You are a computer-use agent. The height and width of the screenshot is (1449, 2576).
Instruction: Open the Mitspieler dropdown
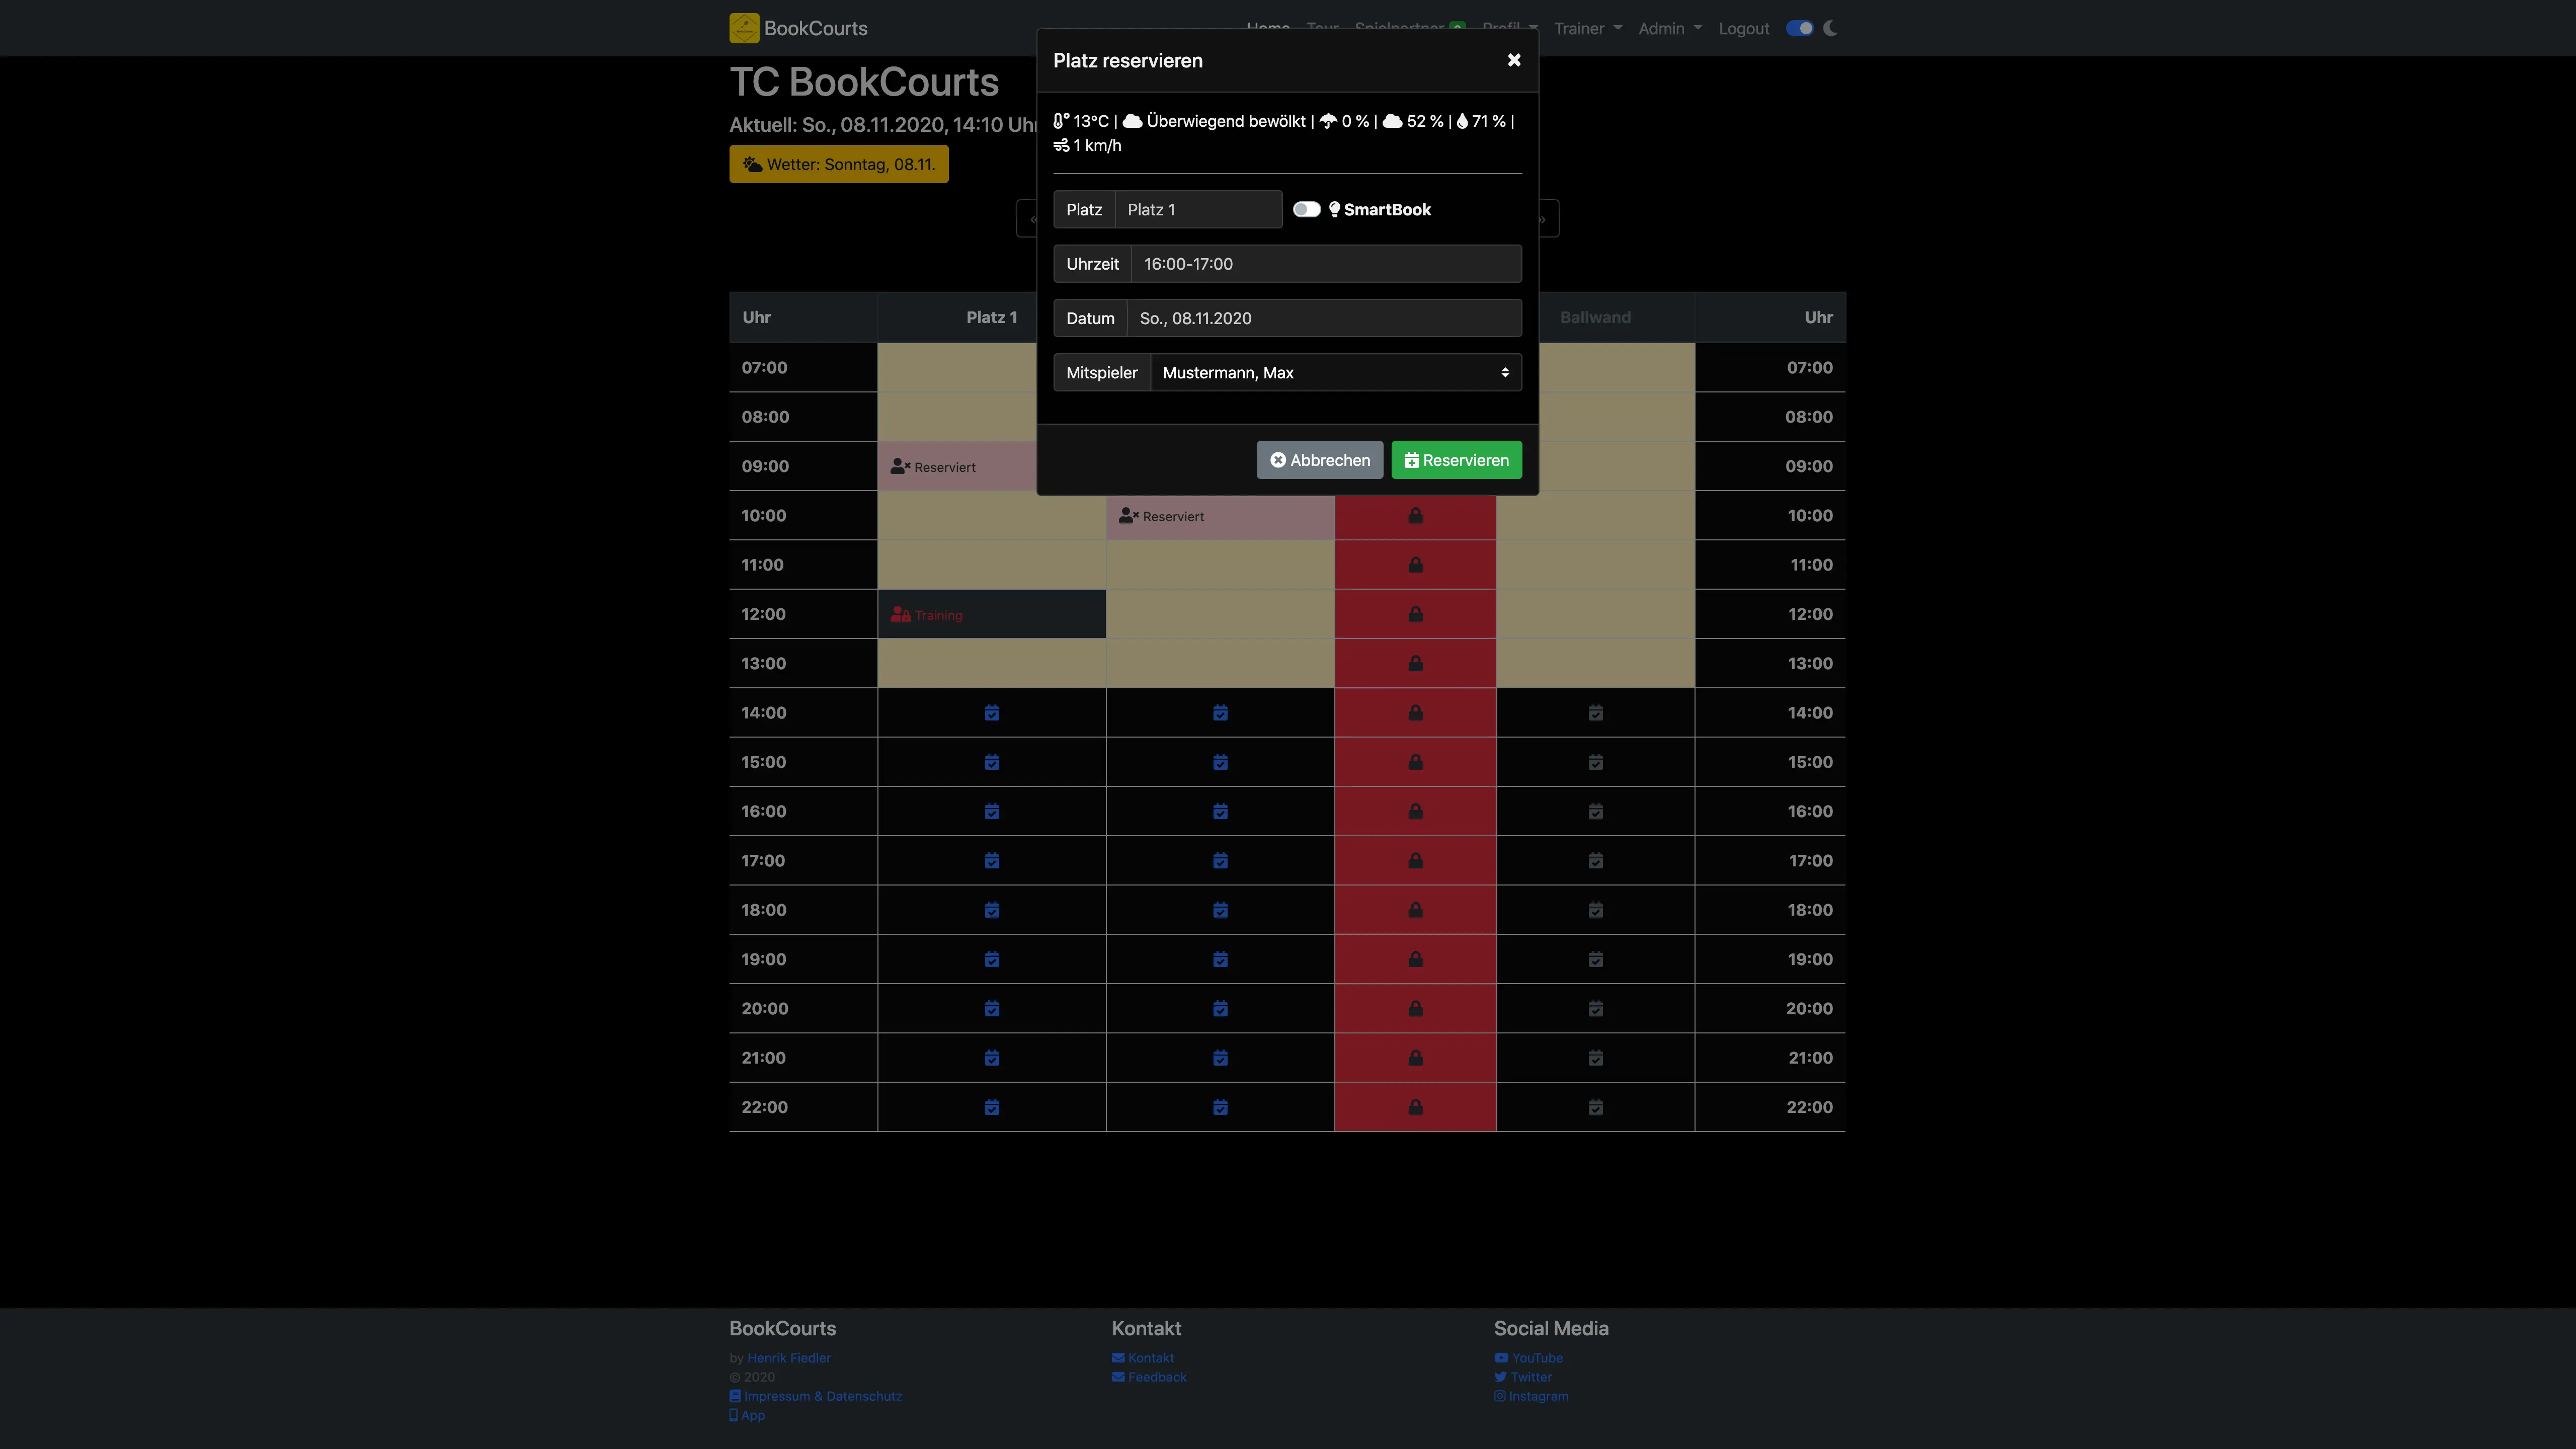1336,372
